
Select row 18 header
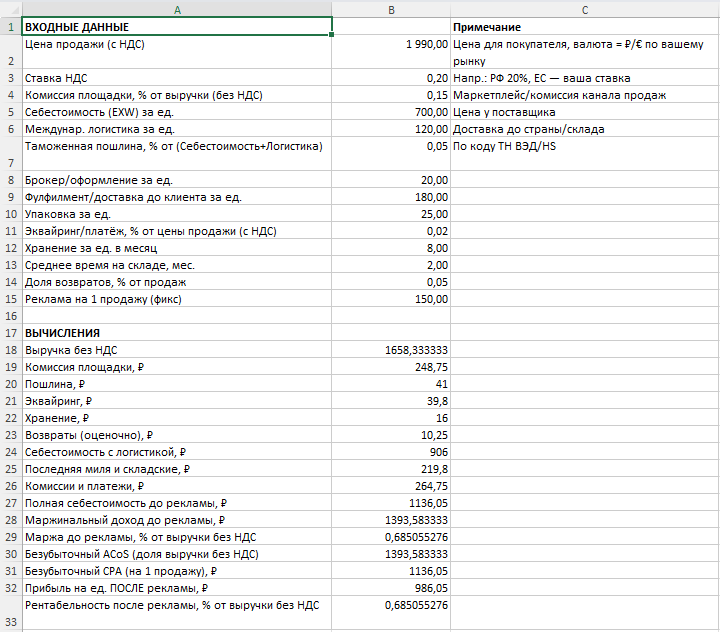pos(11,350)
